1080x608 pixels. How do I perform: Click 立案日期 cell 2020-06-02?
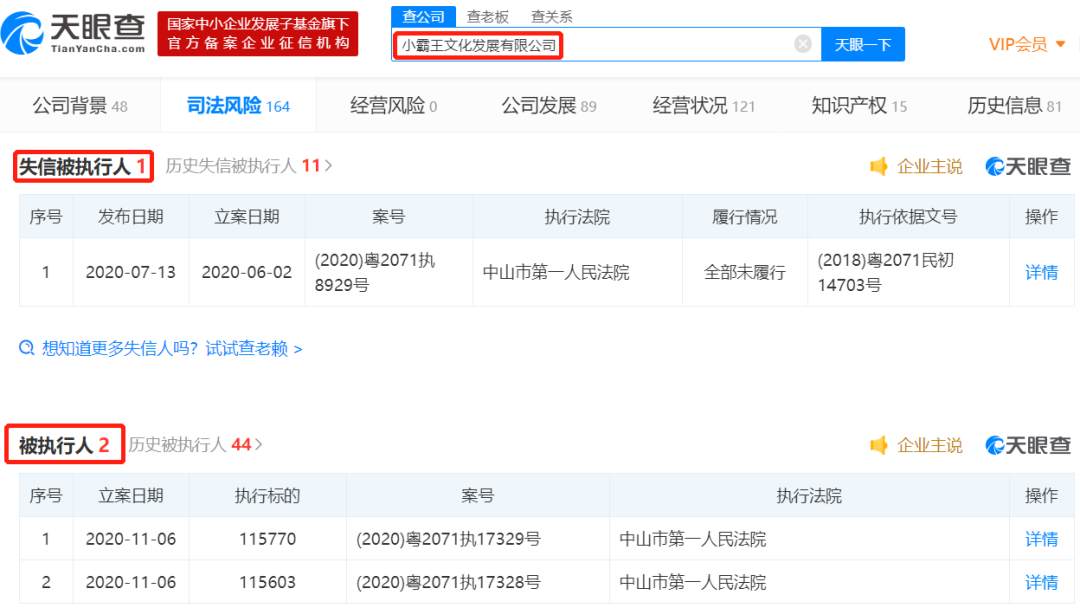click(x=247, y=272)
